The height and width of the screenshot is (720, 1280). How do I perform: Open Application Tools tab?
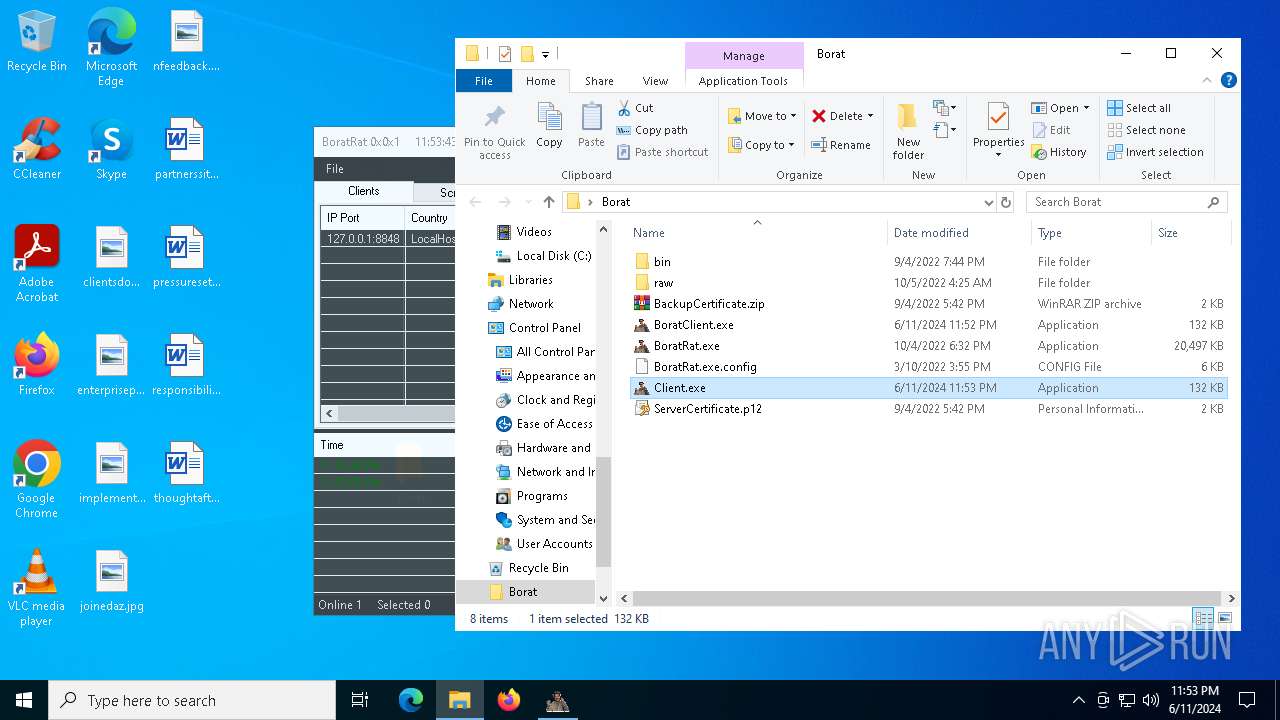point(743,81)
